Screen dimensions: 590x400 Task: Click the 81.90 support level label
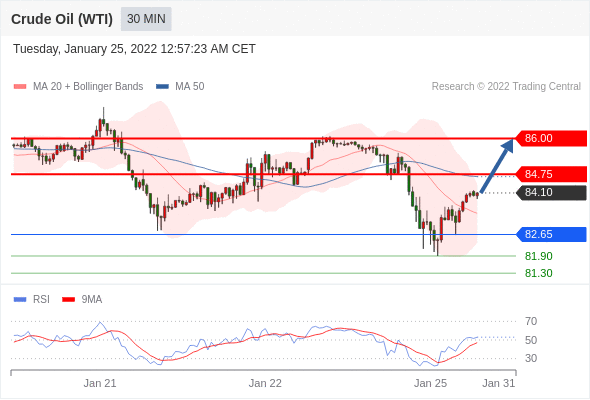click(x=539, y=256)
